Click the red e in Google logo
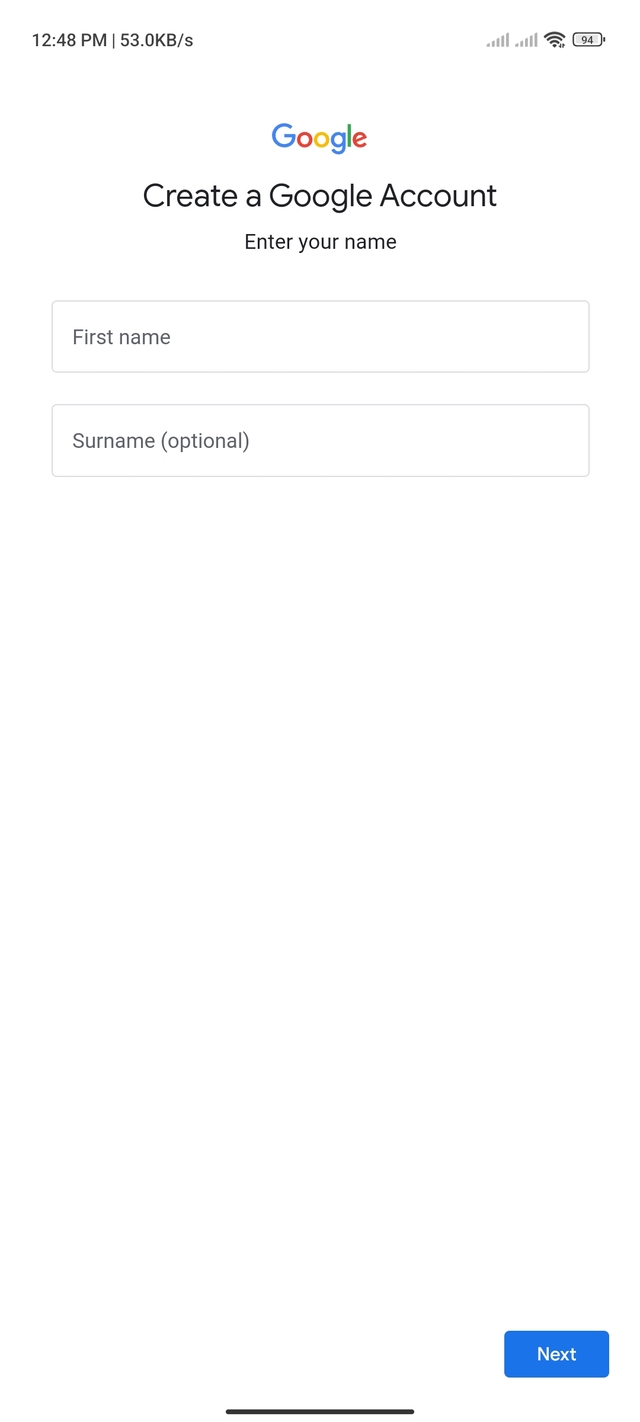 (x=359, y=139)
